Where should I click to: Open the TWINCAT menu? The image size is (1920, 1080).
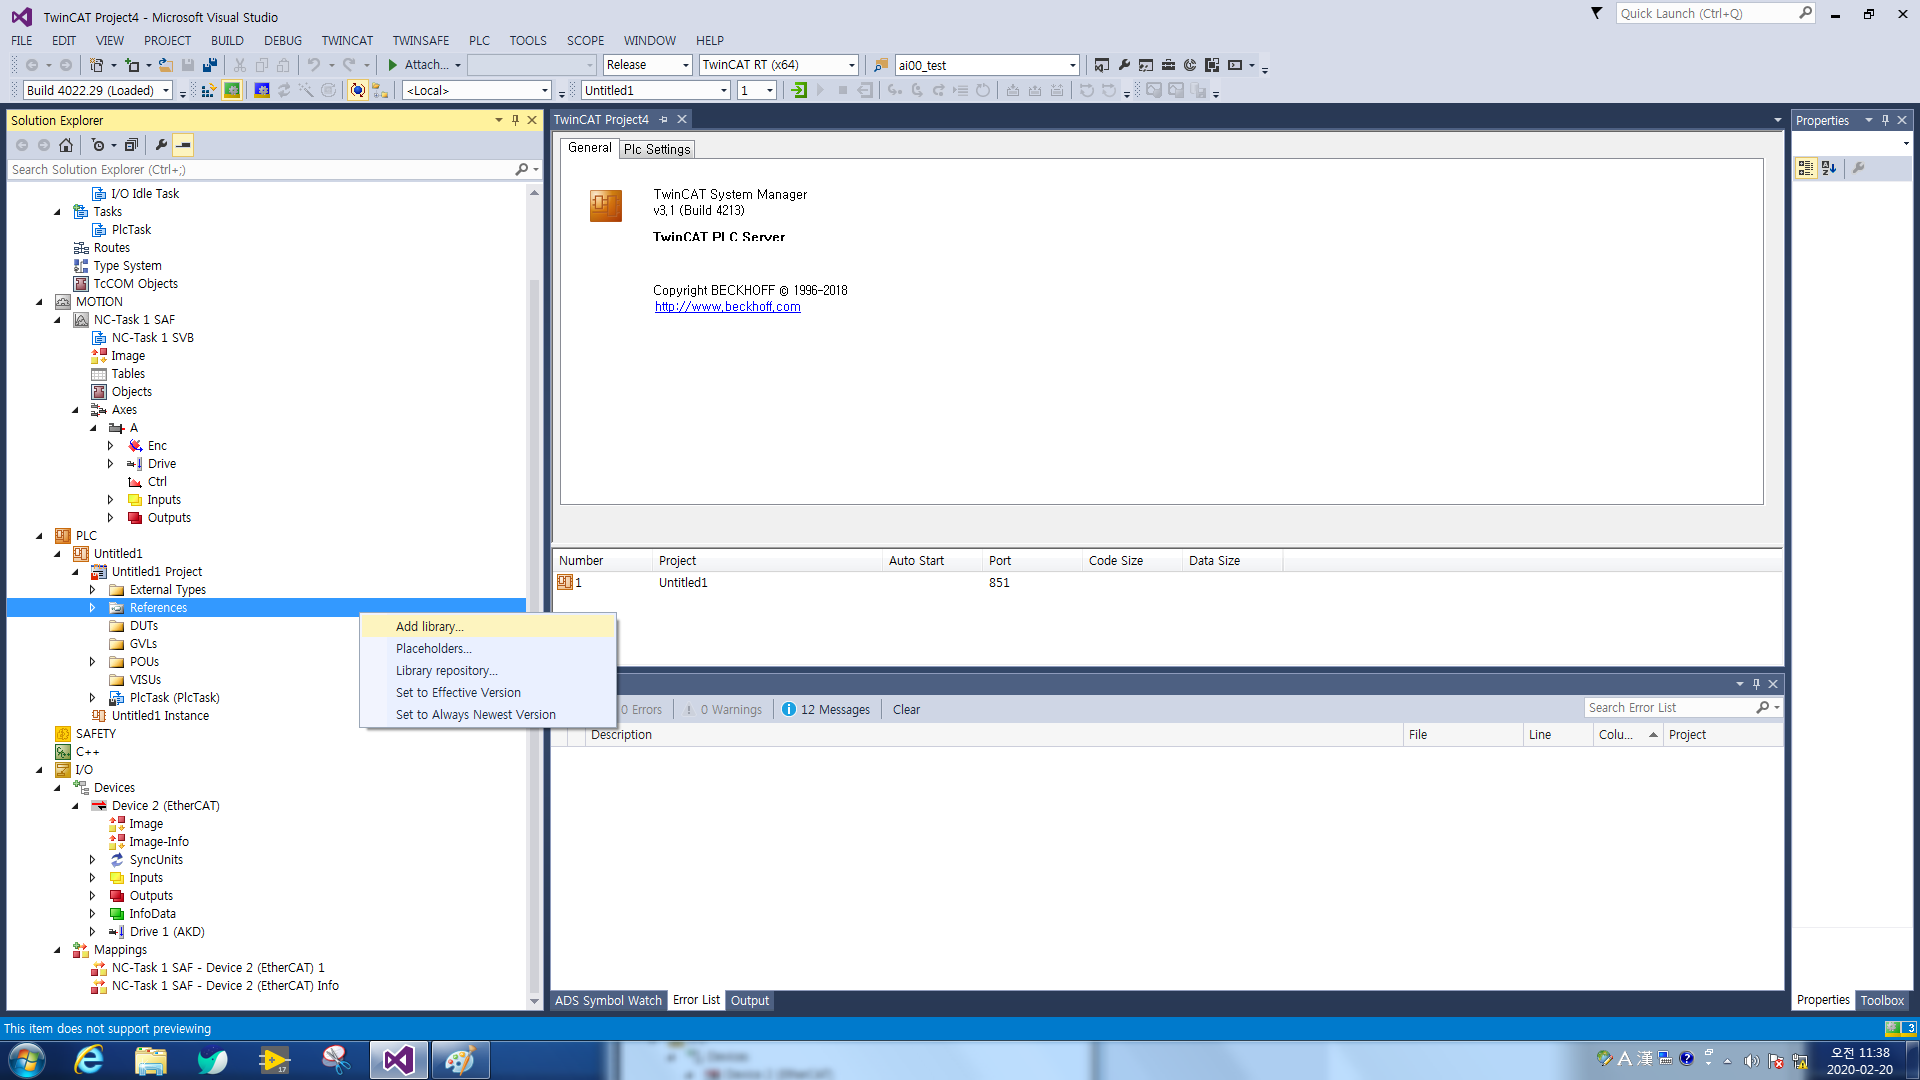(347, 41)
